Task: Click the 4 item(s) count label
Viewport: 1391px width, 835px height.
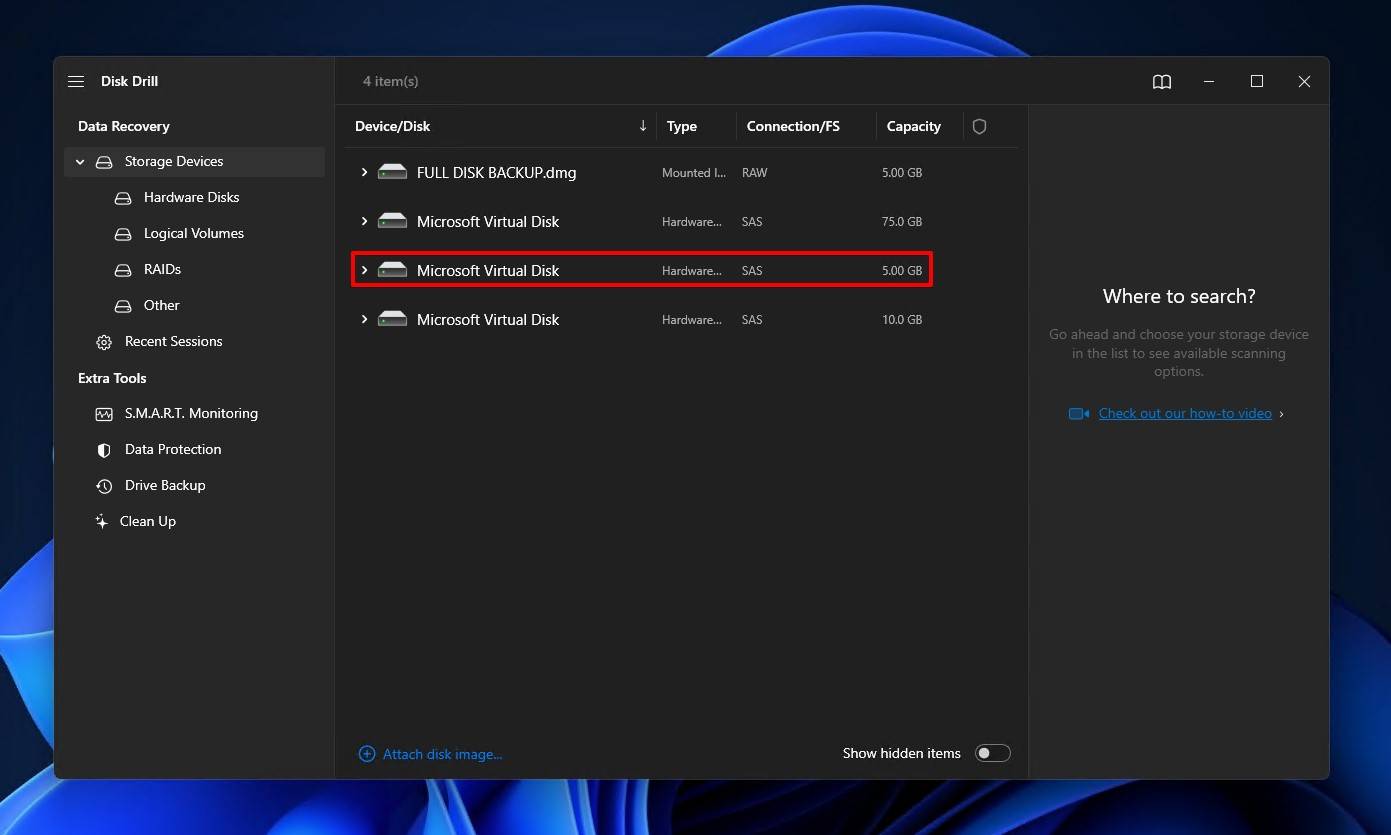Action: [x=391, y=82]
